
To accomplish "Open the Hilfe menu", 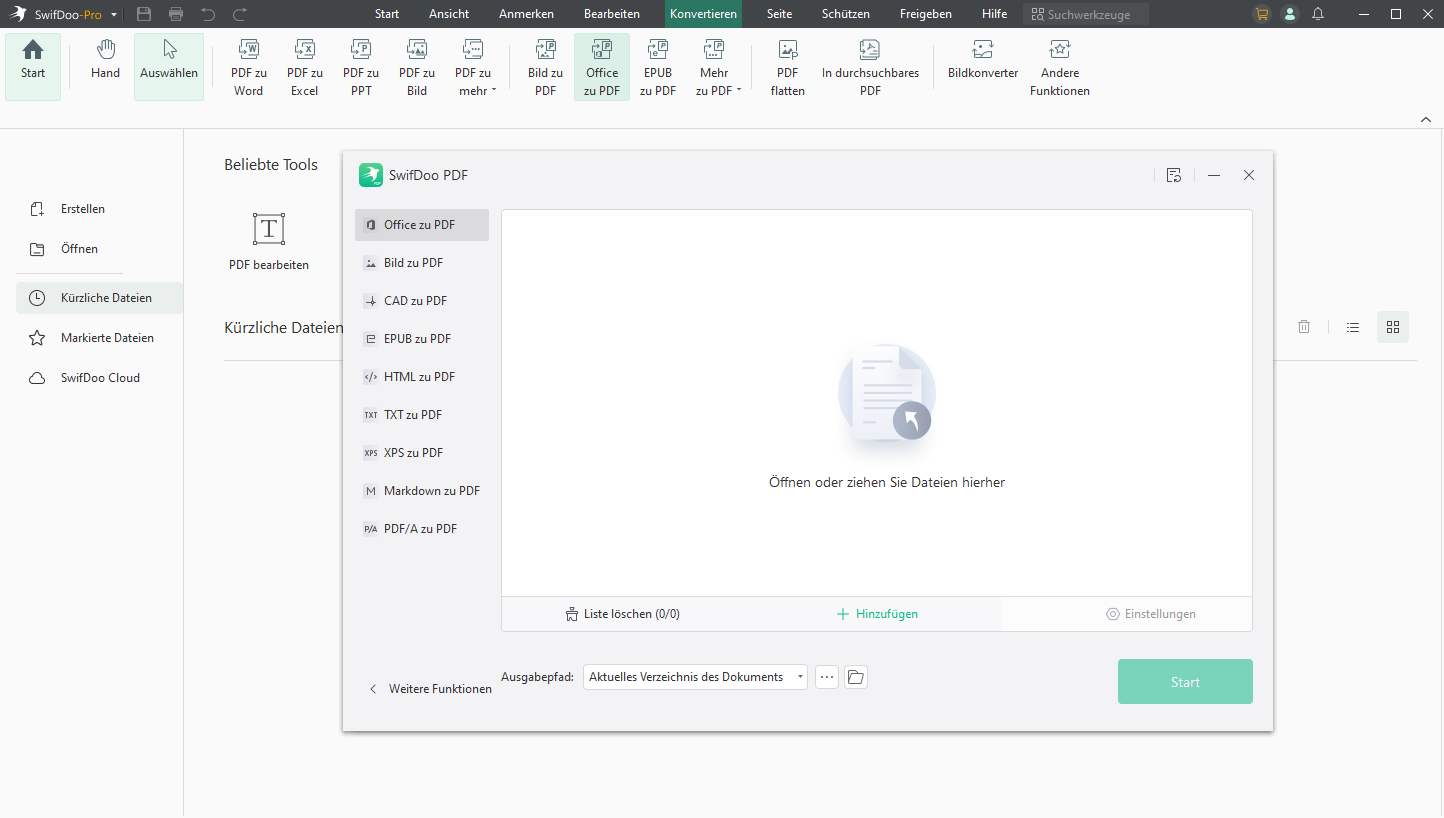I will pos(994,14).
